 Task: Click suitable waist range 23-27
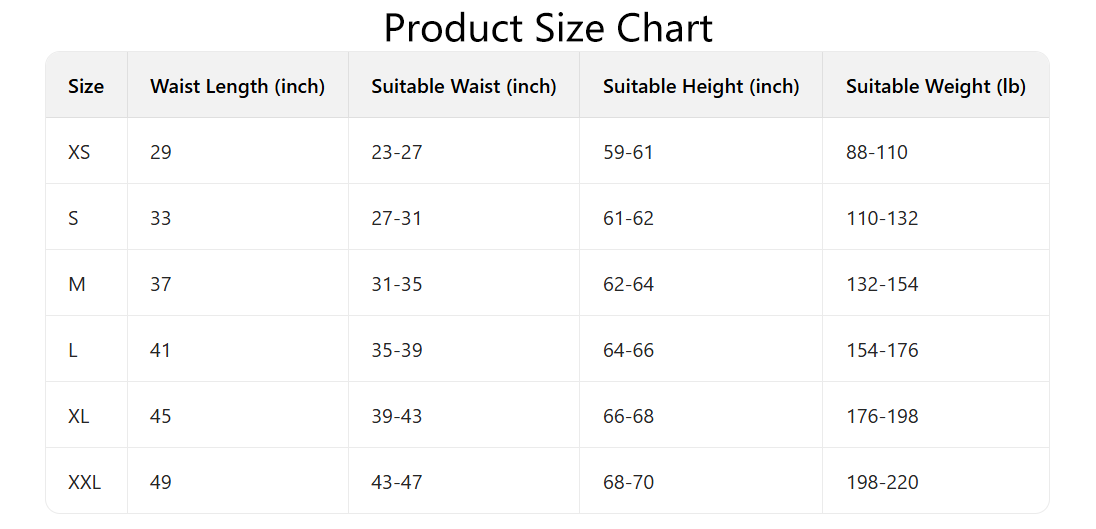396,153
